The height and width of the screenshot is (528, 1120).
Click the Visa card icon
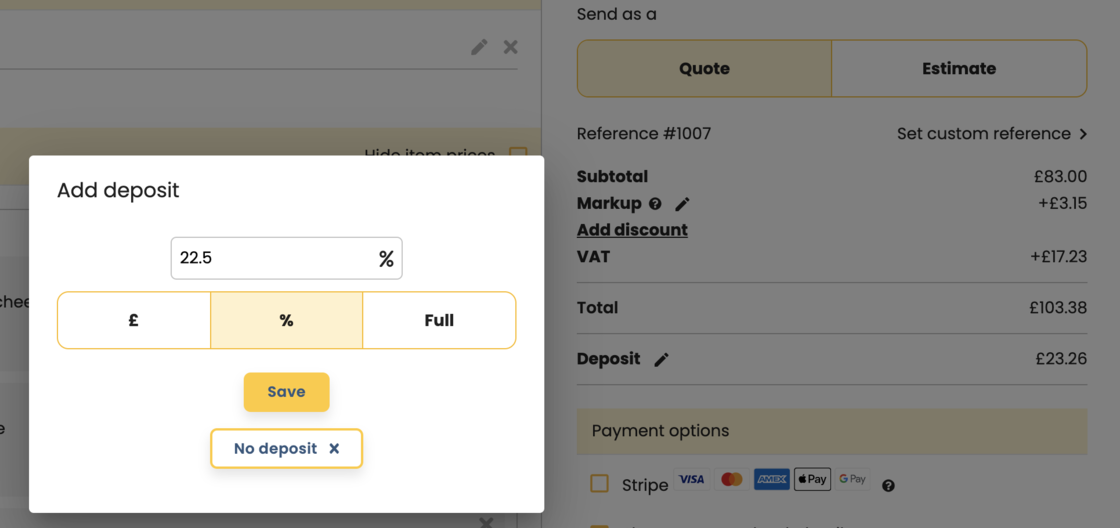691,480
